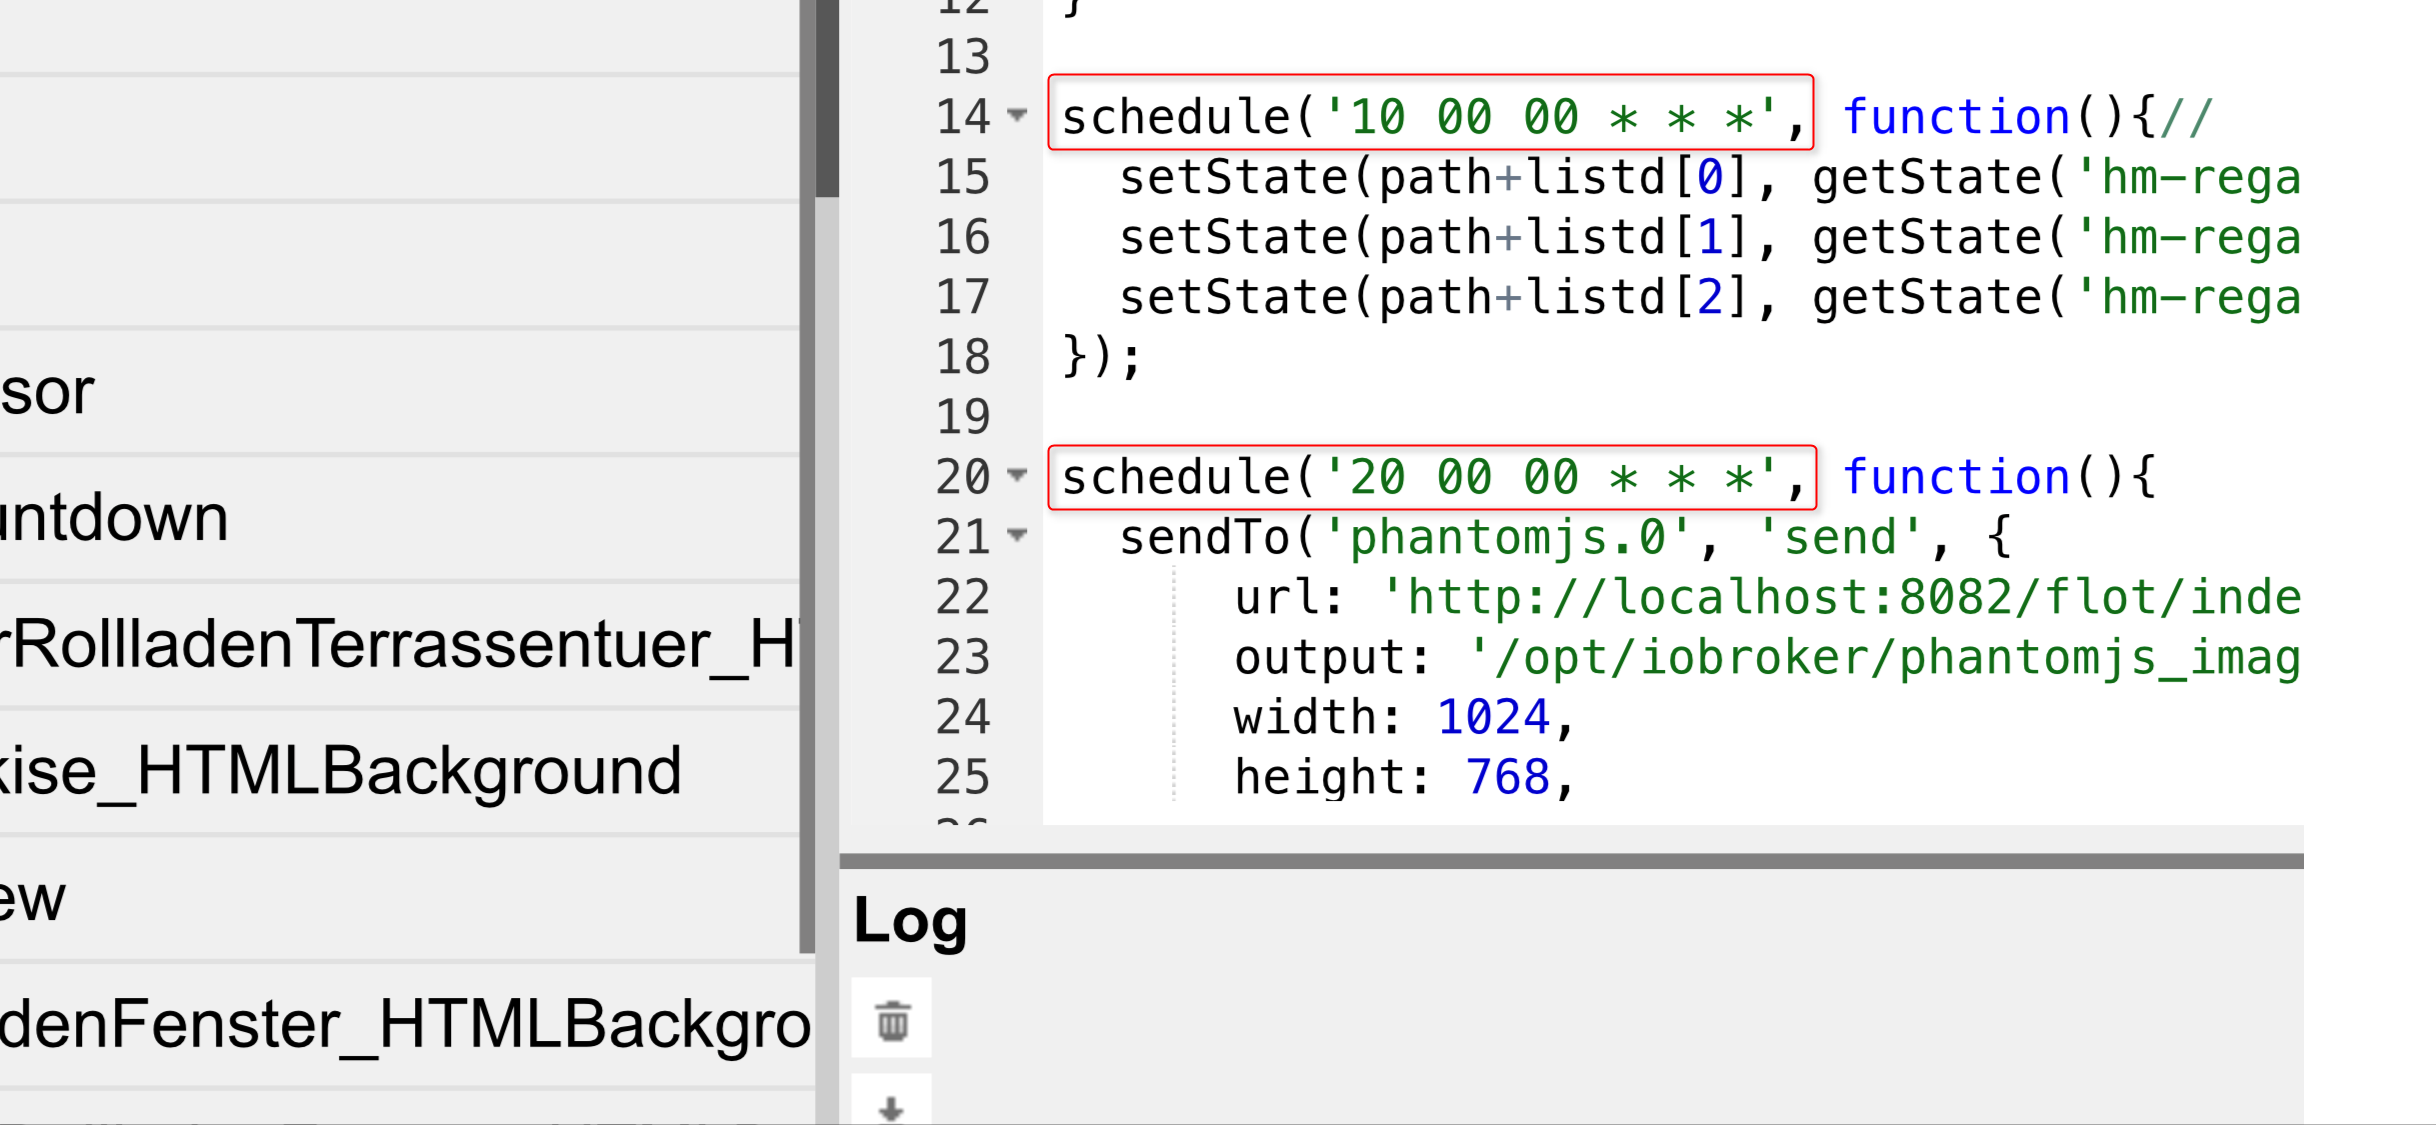Collapse the code fold at line 14
The image size is (2436, 1125).
[1017, 115]
